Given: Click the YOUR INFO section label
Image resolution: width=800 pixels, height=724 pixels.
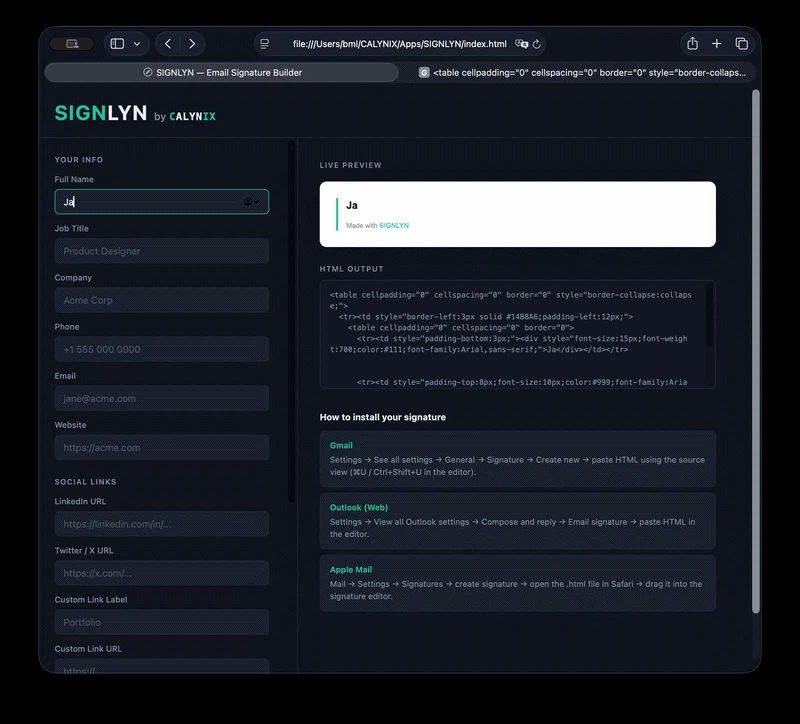Looking at the screenshot, I should coord(79,160).
